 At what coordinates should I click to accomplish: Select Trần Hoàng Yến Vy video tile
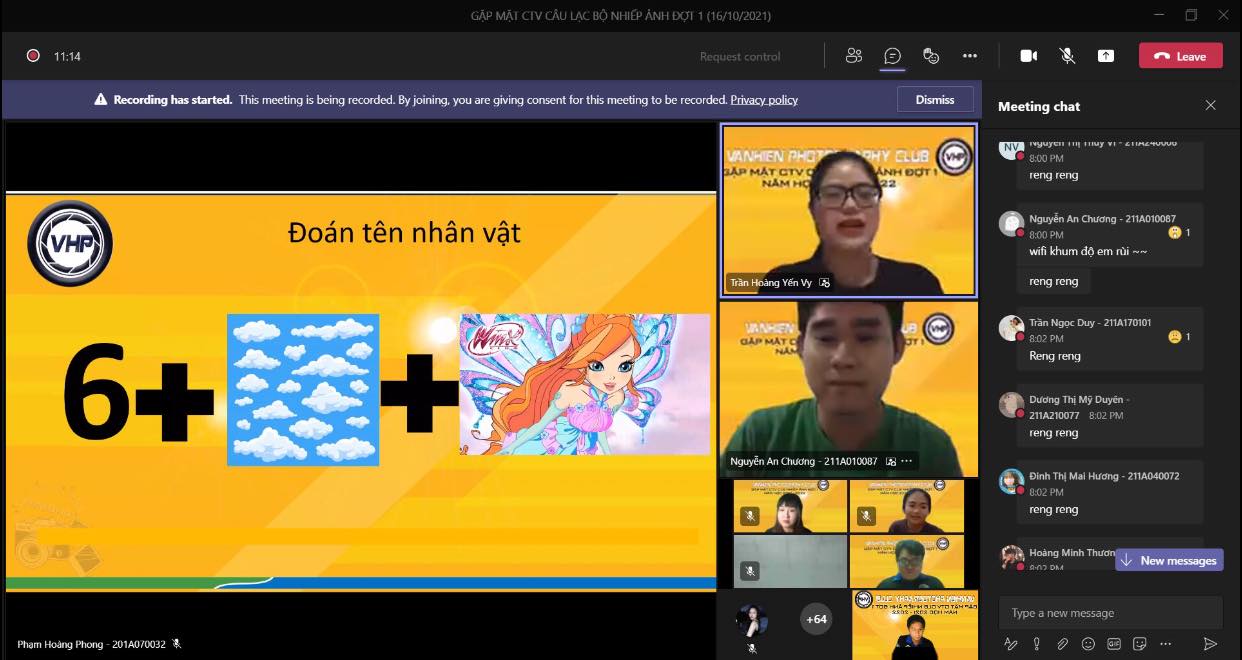[x=848, y=210]
